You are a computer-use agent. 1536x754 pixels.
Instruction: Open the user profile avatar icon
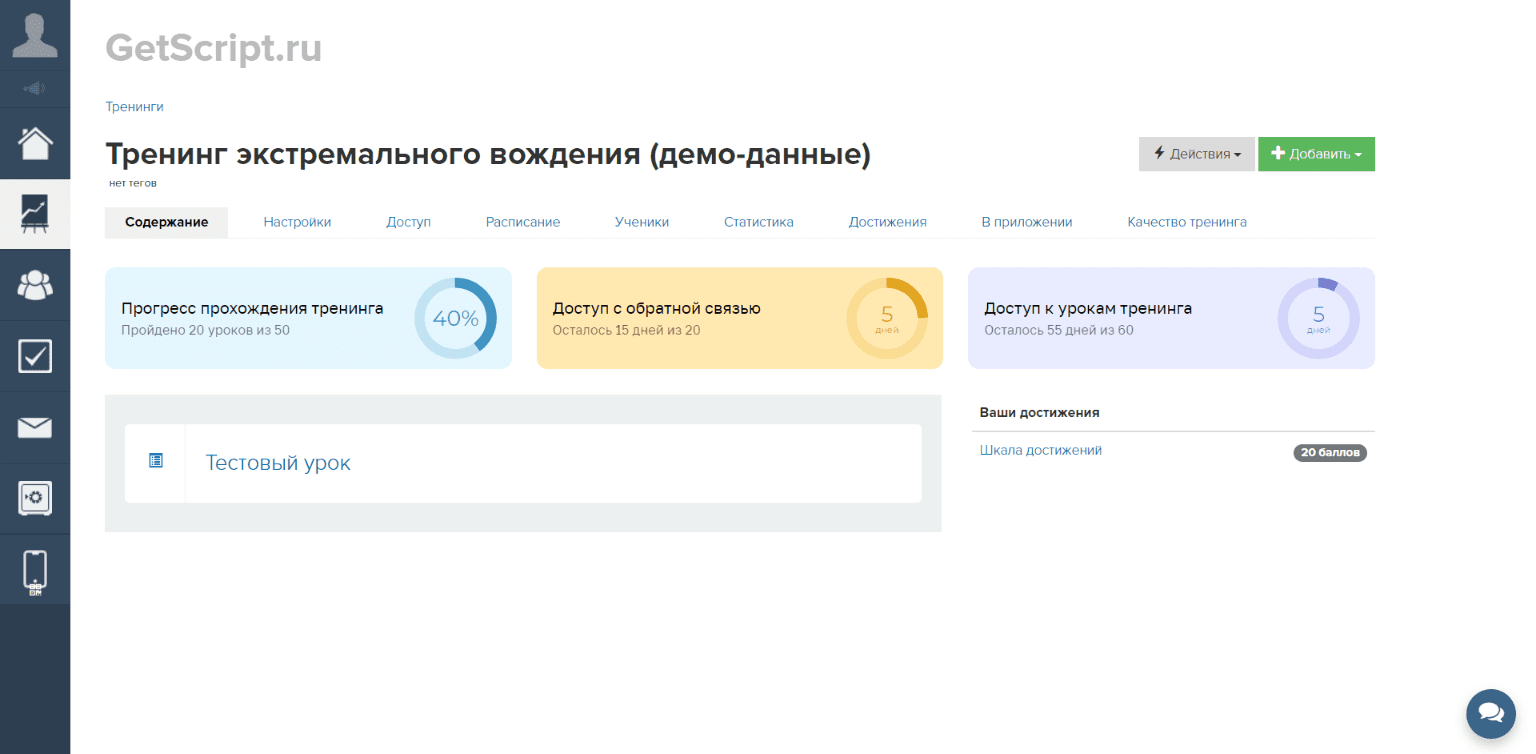tap(35, 35)
